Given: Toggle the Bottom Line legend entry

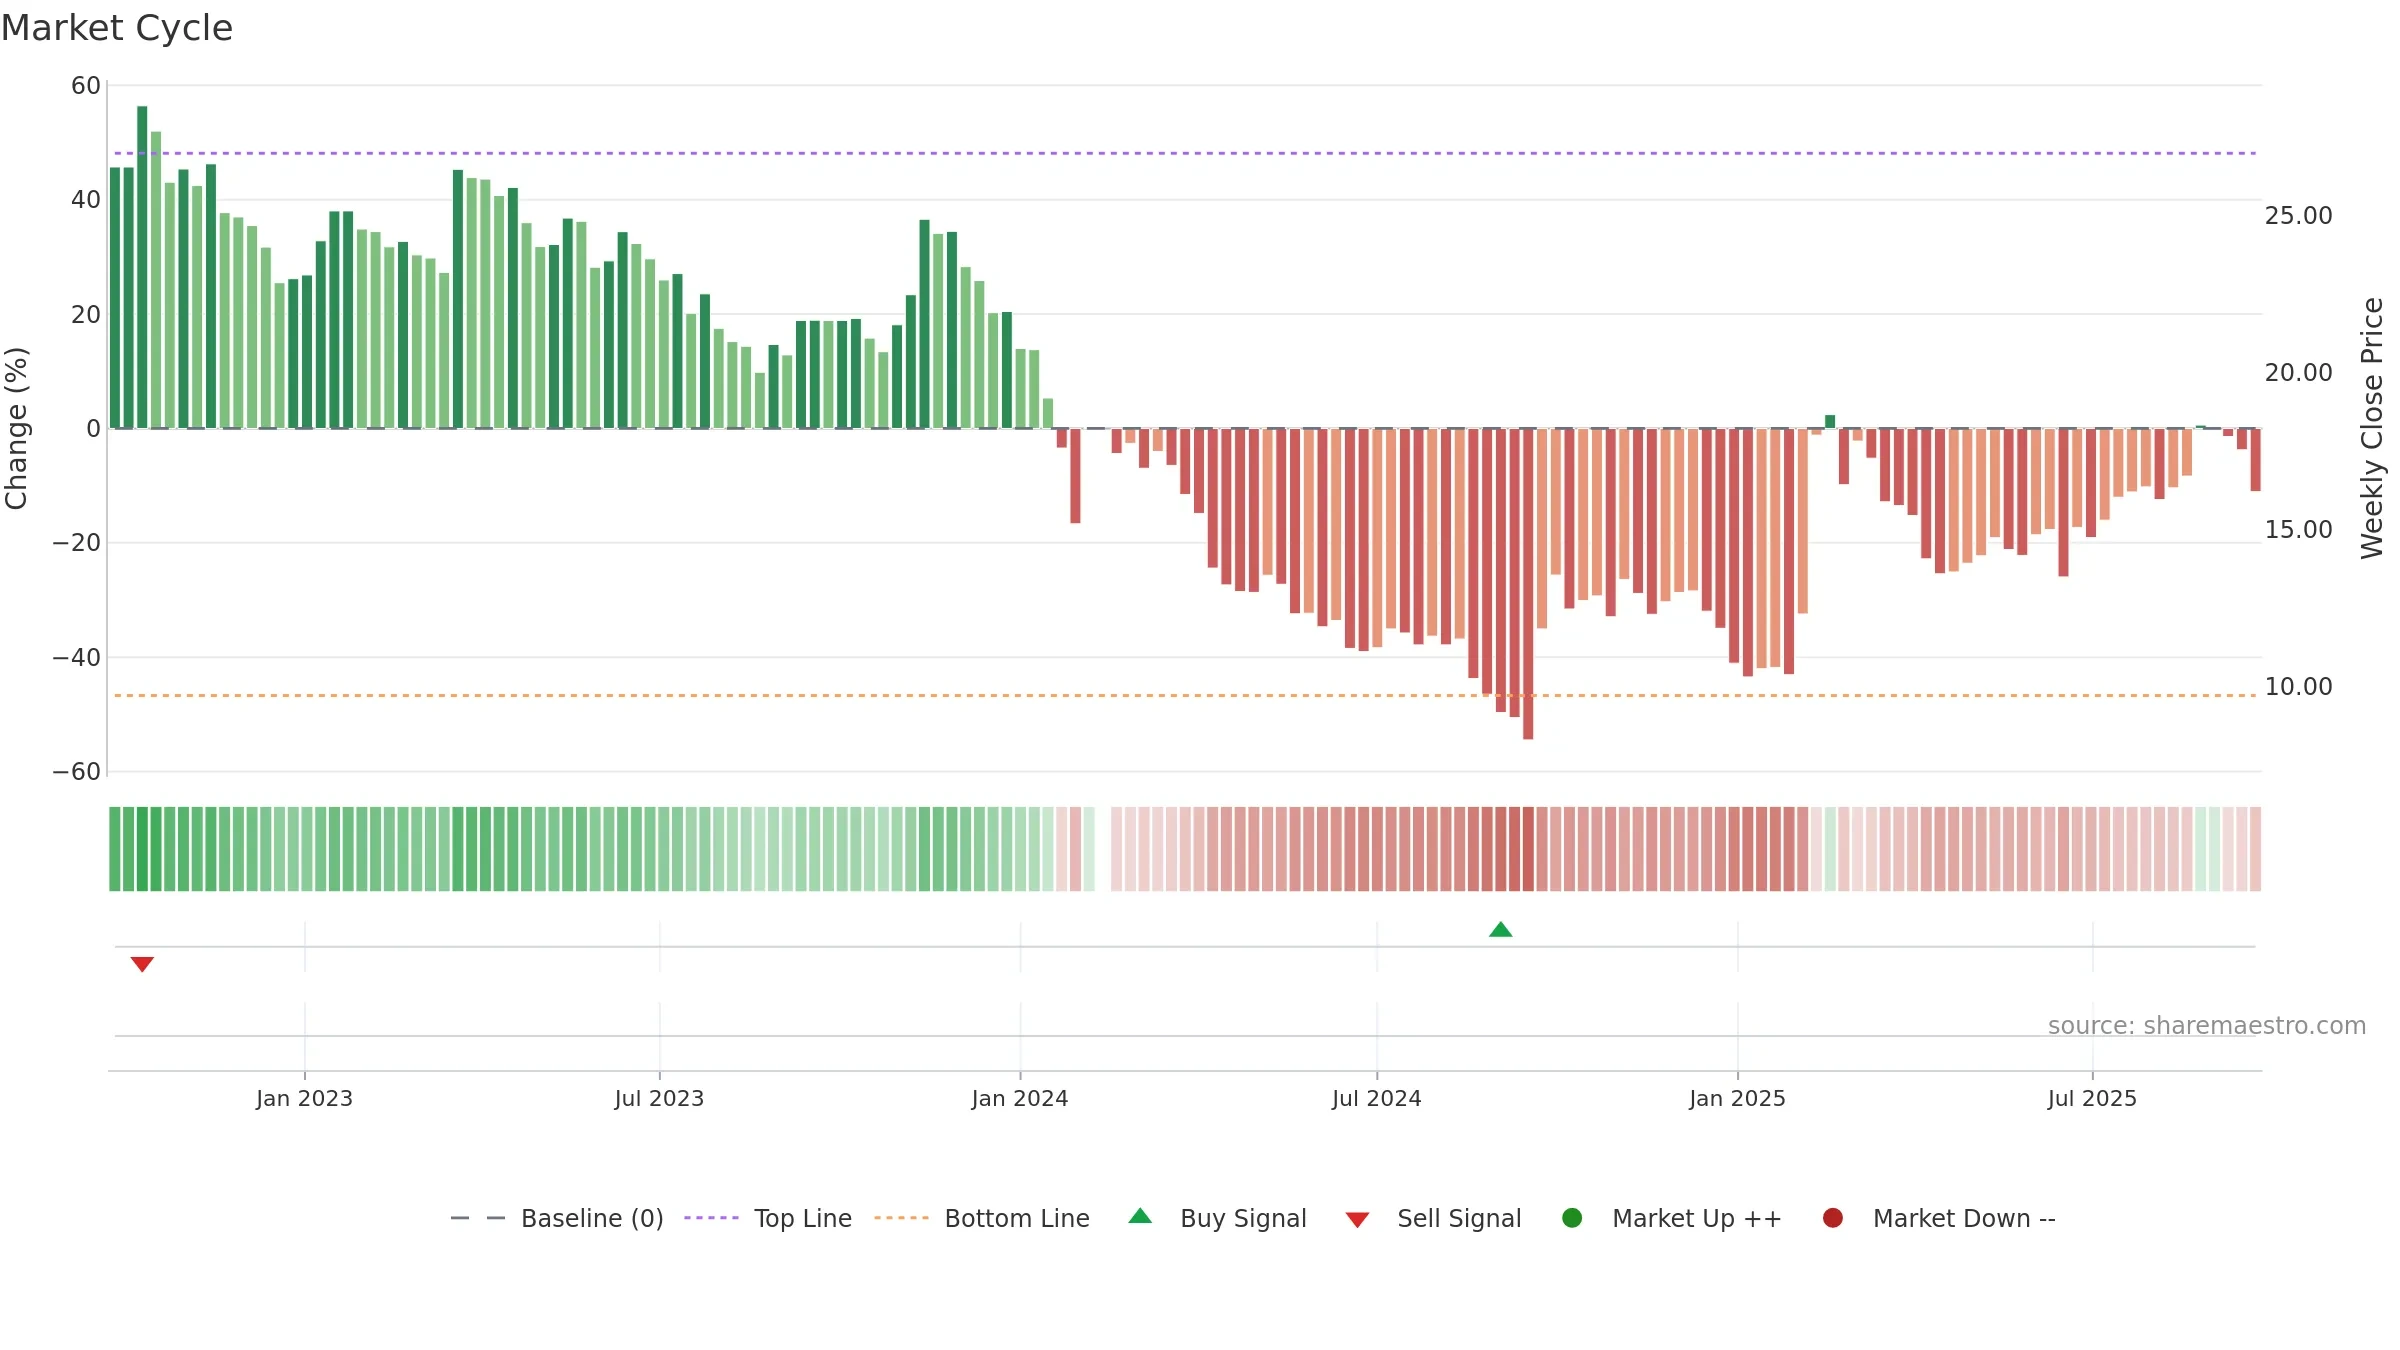Looking at the screenshot, I should pyautogui.click(x=982, y=1218).
